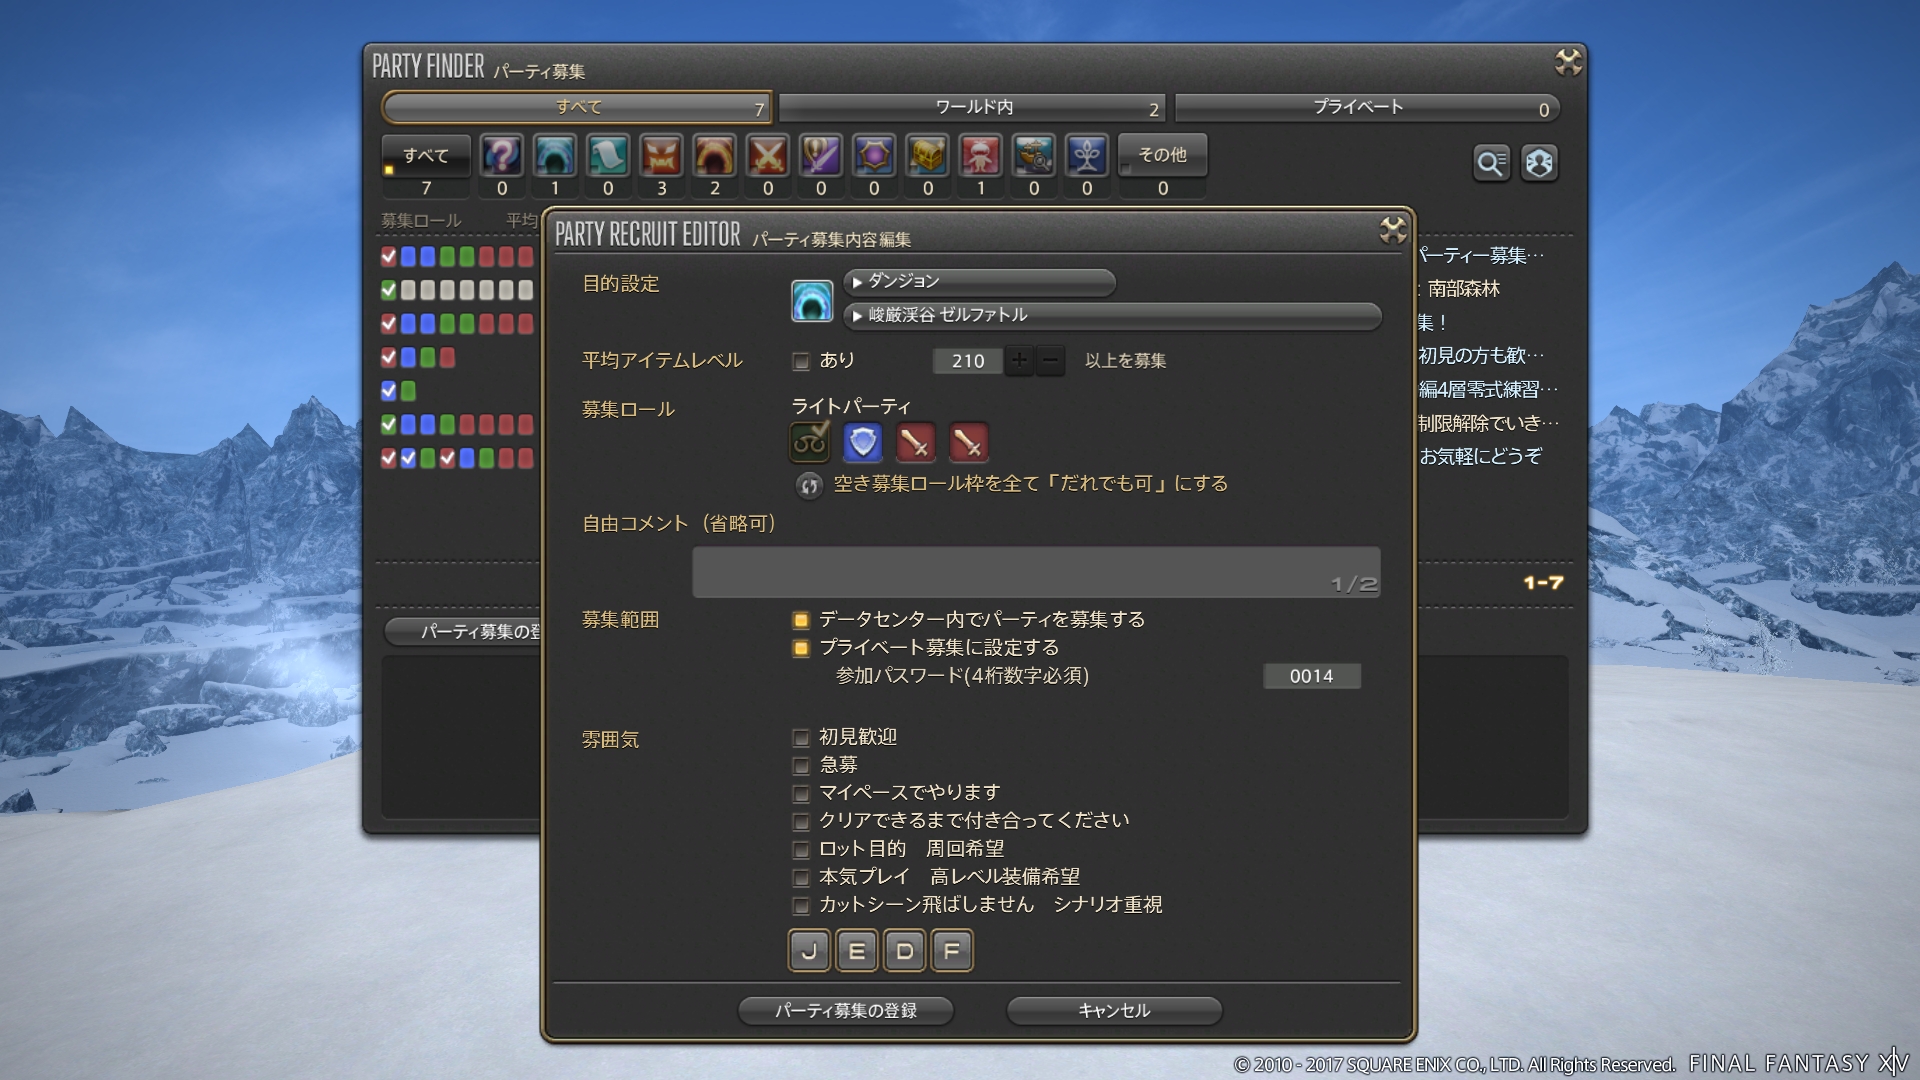Click the Trials demon-face category icon
This screenshot has height=1080, width=1920.
point(661,156)
